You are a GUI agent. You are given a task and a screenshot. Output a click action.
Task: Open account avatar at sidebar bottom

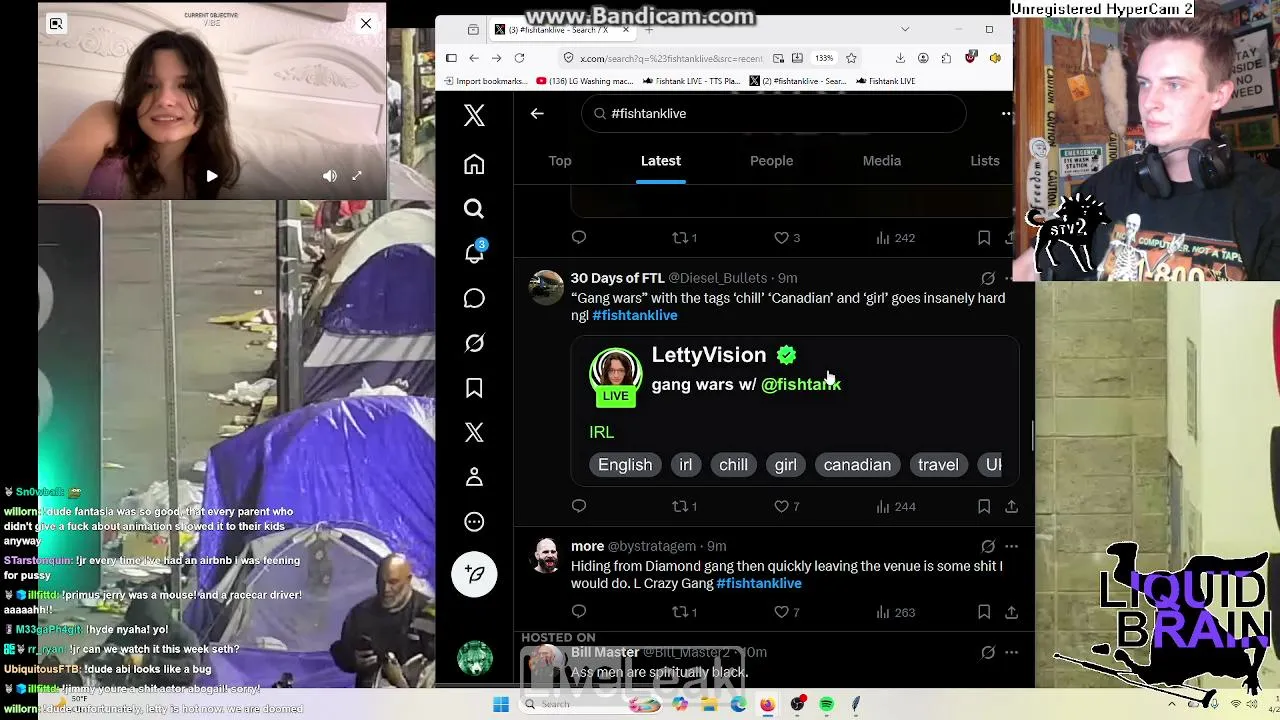(474, 658)
